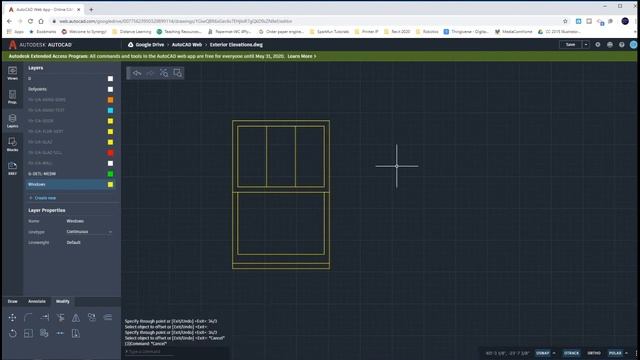Select the Break tool

[x=60, y=333]
